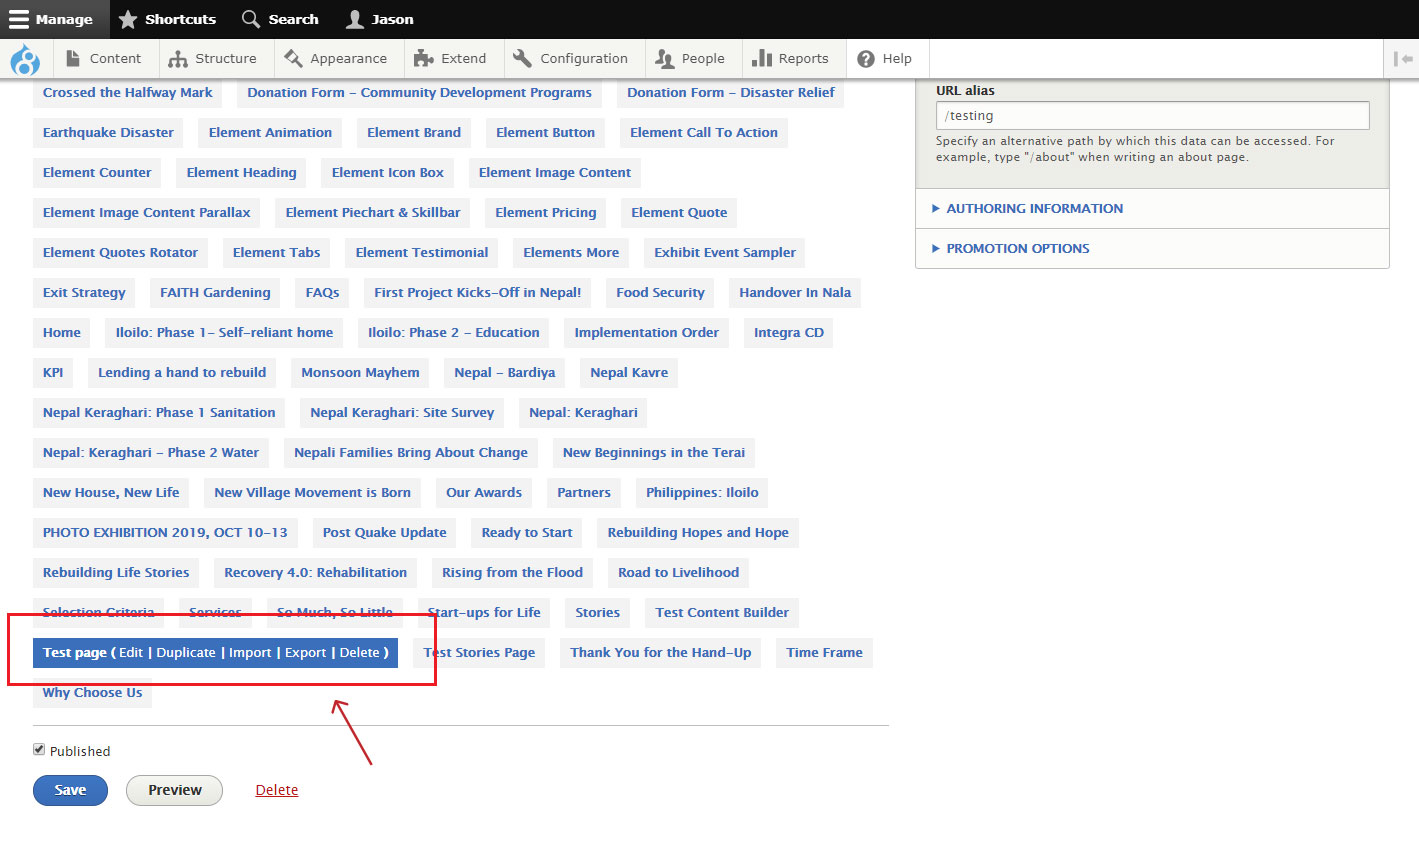Screen dimensions: 1419x843
Task: Click Duplicate in the Test page options
Action: pyautogui.click(x=186, y=652)
